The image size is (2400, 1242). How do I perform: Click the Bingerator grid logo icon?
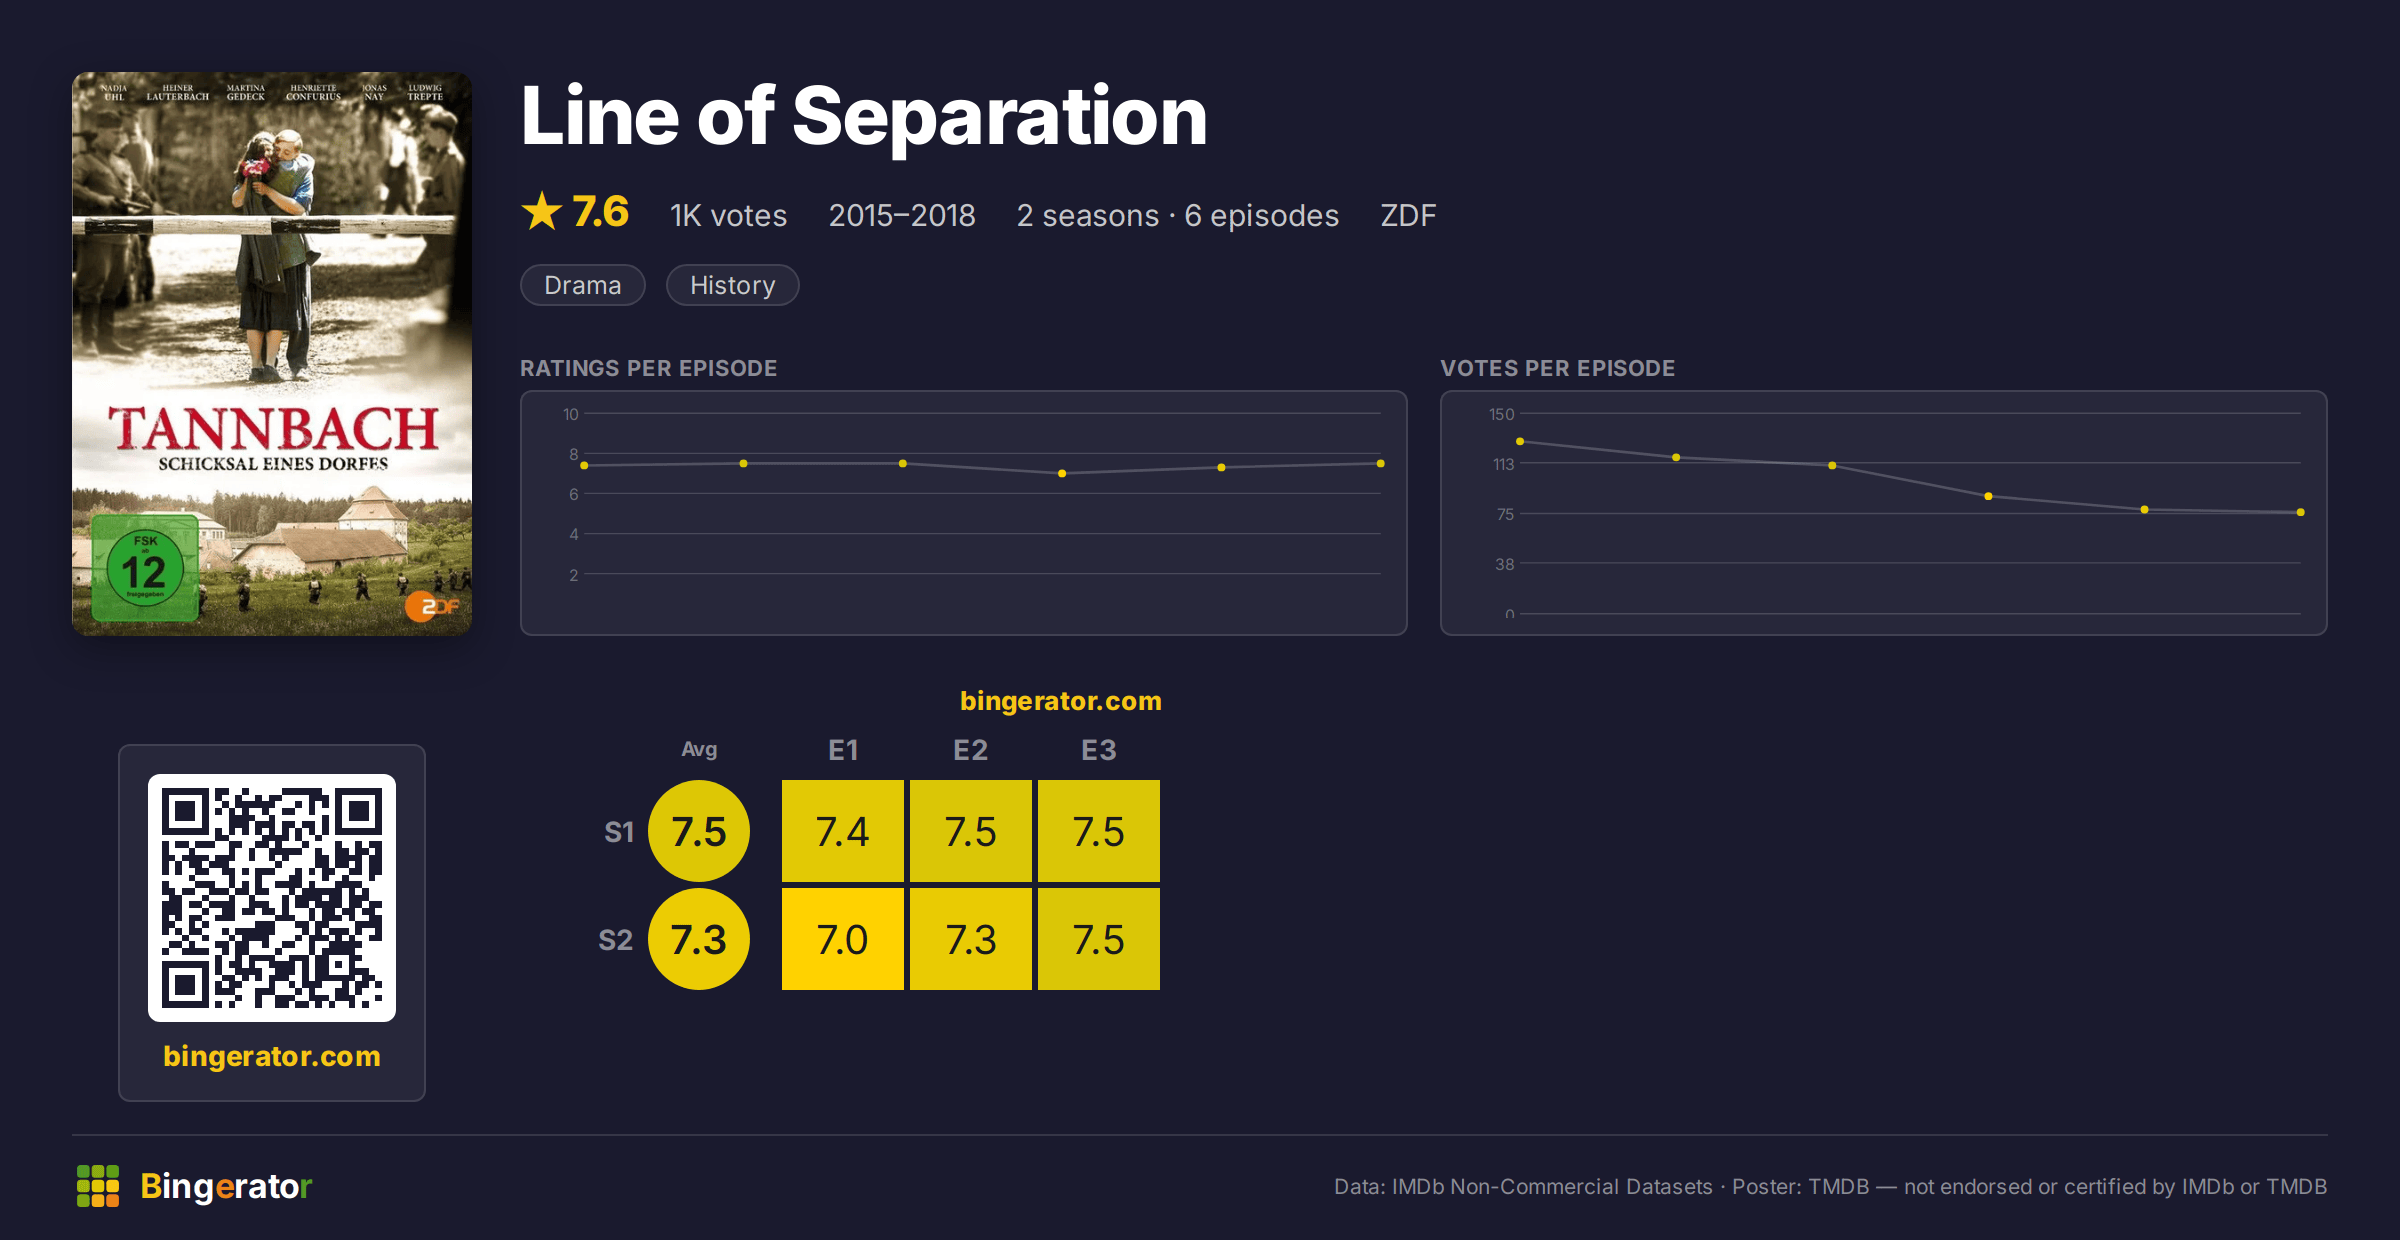(x=98, y=1186)
